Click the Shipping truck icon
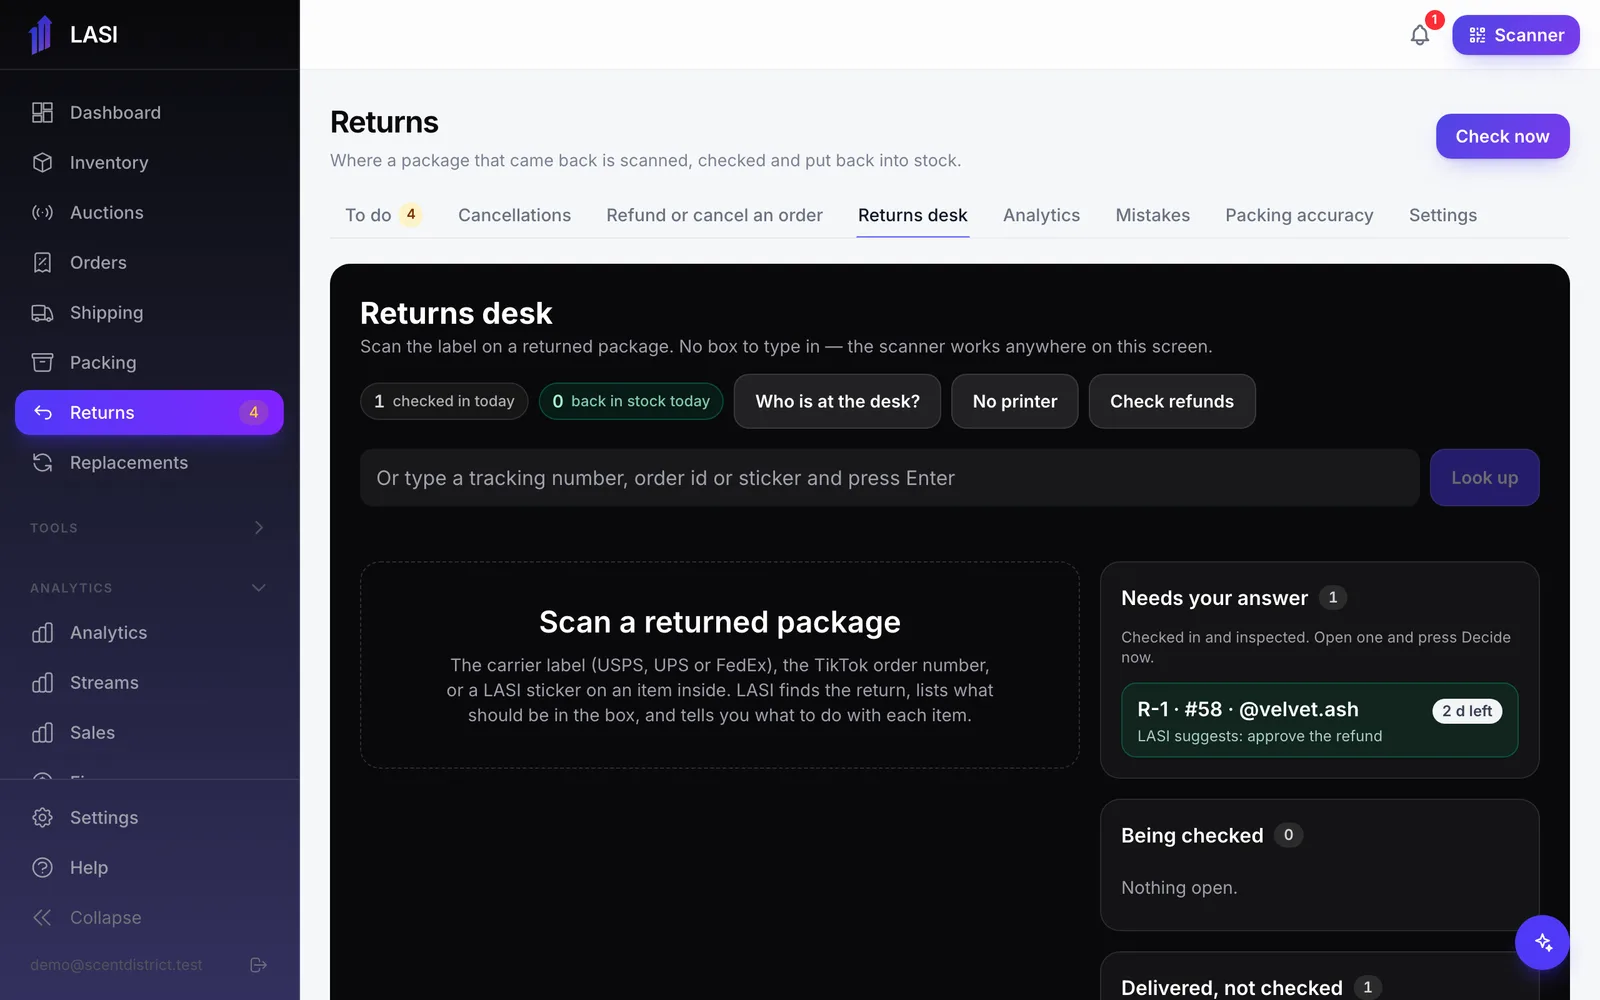Image resolution: width=1600 pixels, height=1000 pixels. pos(42,313)
